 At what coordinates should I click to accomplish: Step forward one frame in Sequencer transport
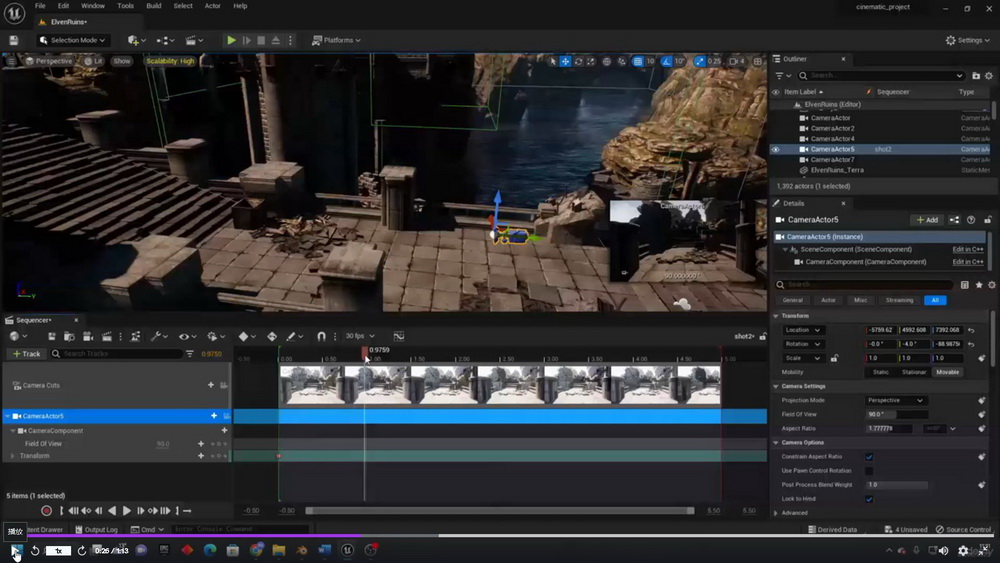point(140,511)
